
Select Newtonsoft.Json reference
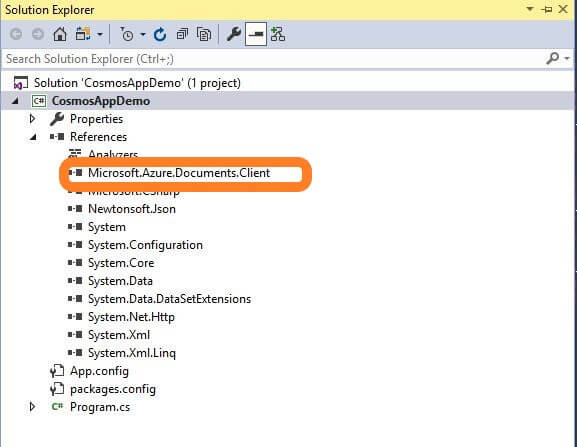[132, 209]
